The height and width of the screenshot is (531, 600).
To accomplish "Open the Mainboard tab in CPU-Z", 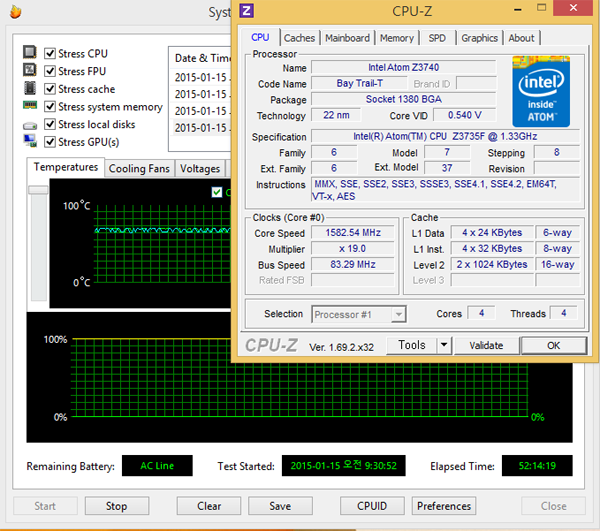I will click(x=347, y=38).
